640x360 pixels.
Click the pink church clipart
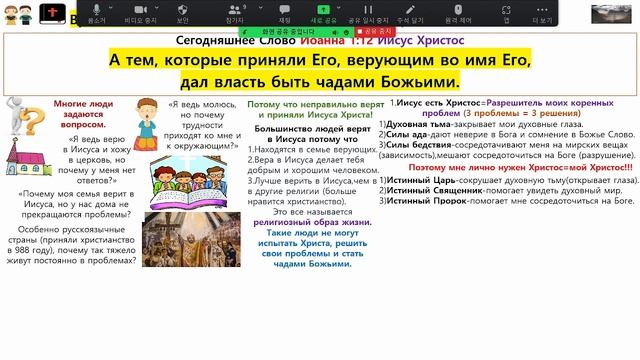pos(29,157)
